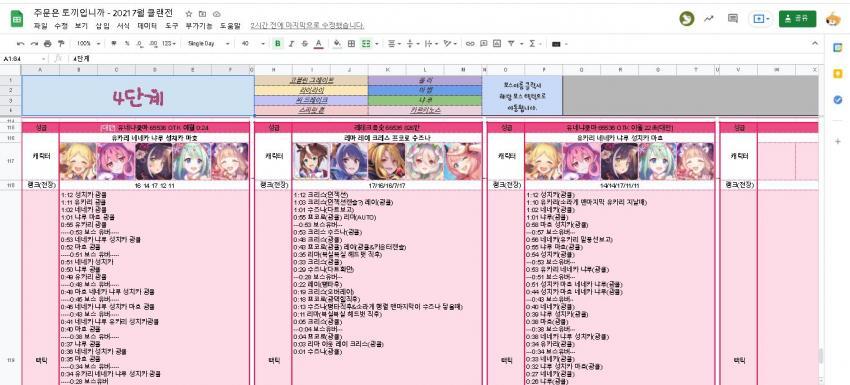Click the 고블린 그레이트 link cell
The height and width of the screenshot is (385, 850).
click(x=311, y=80)
